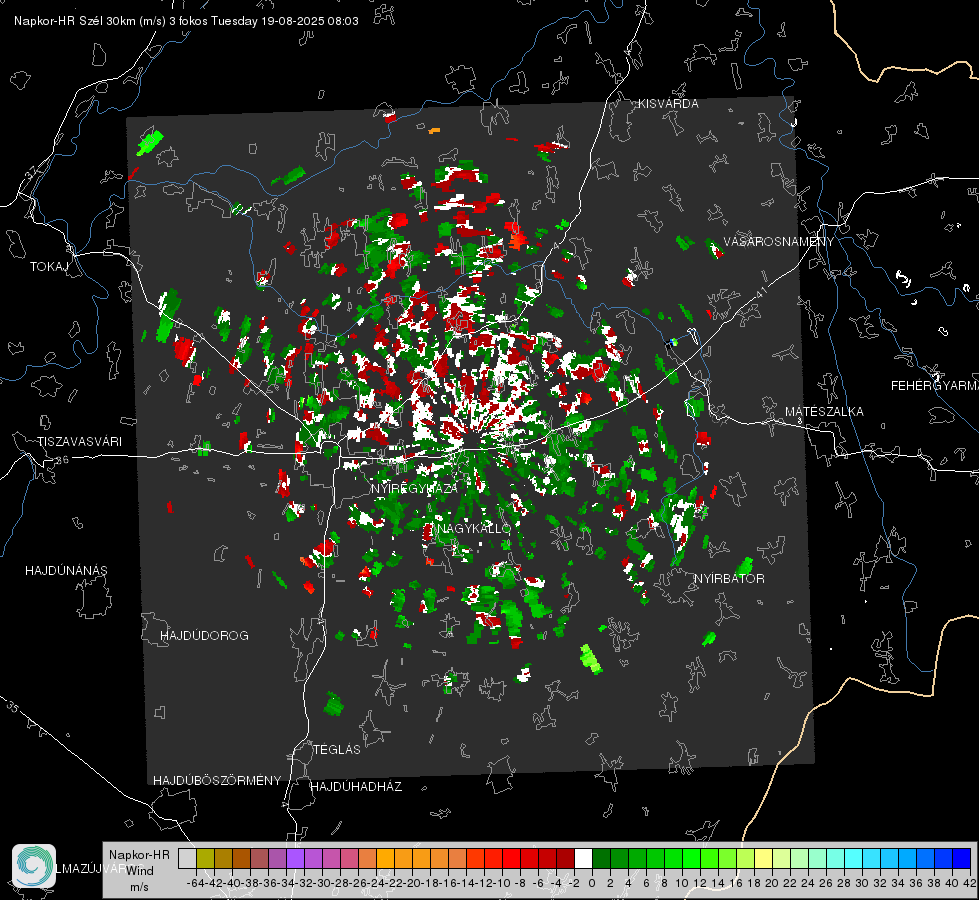Click the Wind m/s legend unit label
This screenshot has height=900, width=979.
(x=139, y=879)
